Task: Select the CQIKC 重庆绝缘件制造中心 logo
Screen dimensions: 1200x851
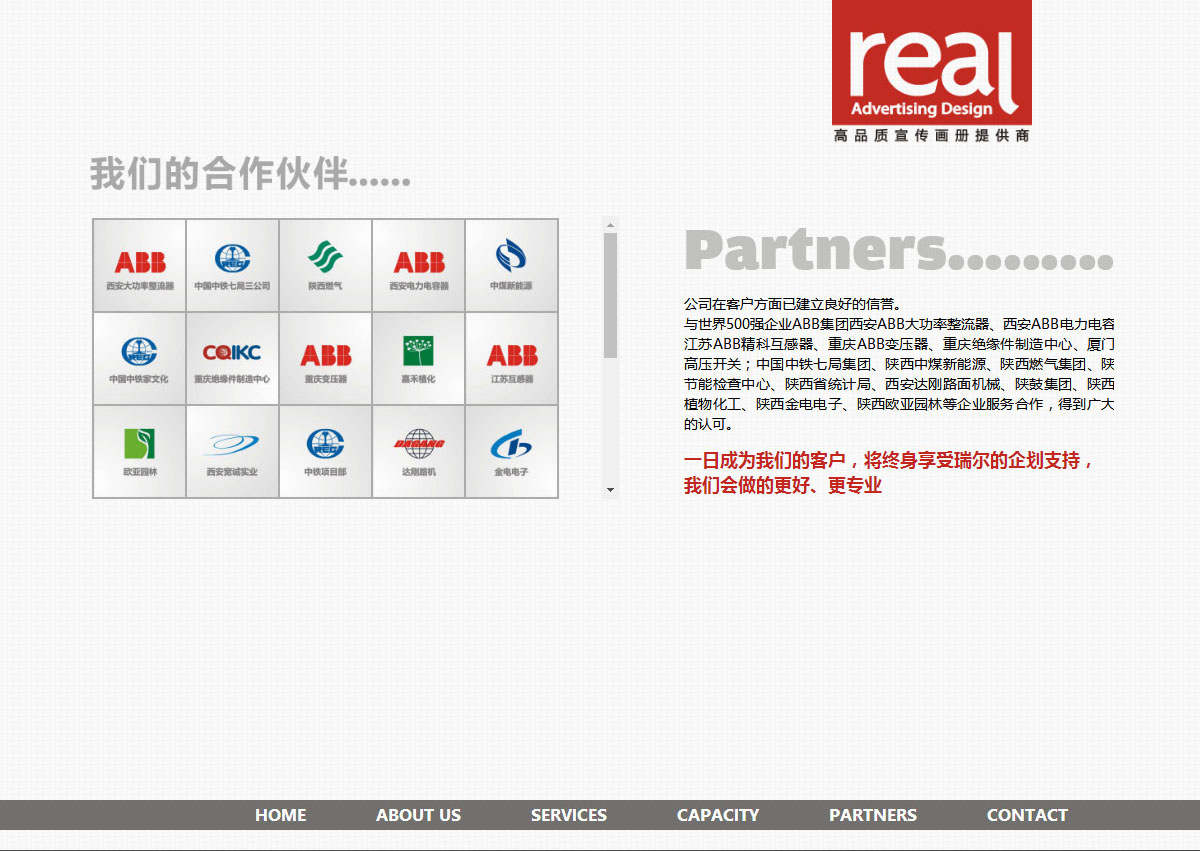Action: [x=233, y=359]
